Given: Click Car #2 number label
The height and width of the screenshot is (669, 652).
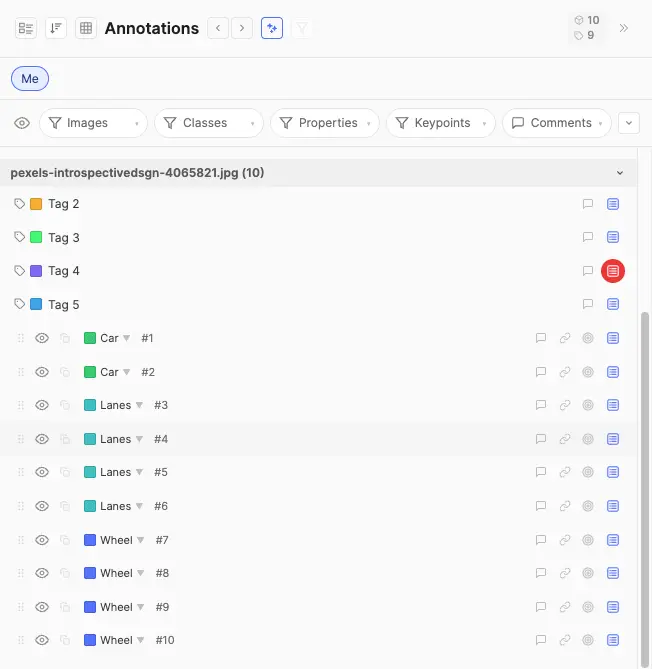Looking at the screenshot, I should (148, 372).
